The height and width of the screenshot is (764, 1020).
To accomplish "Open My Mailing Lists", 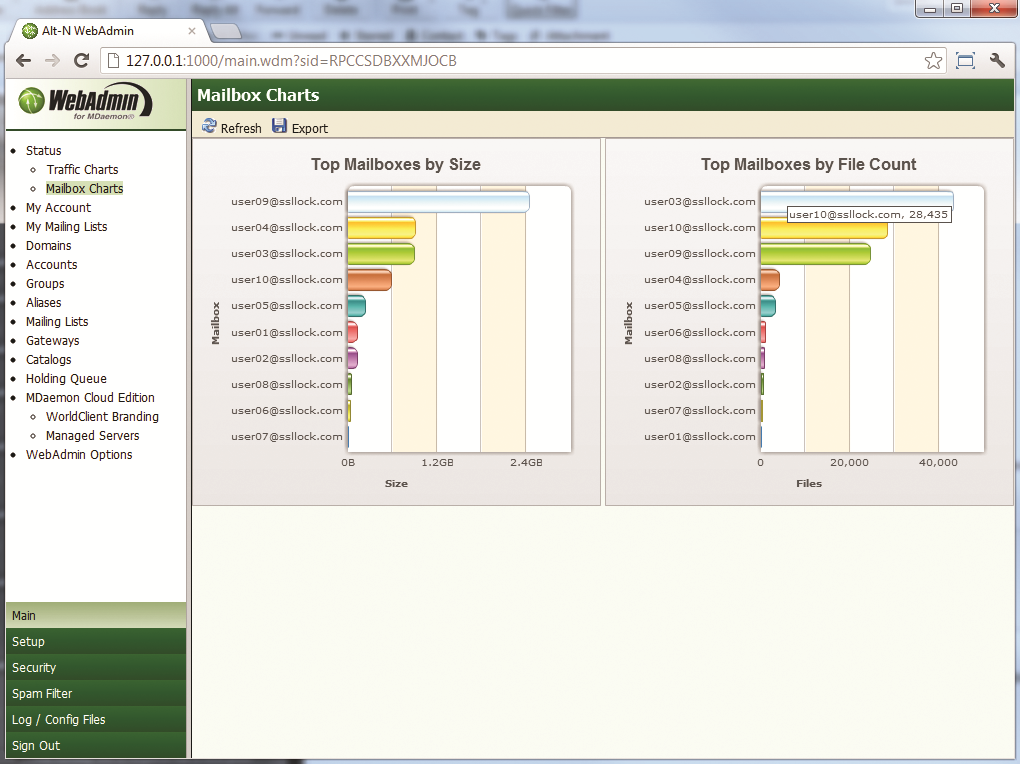I will click(x=66, y=226).
